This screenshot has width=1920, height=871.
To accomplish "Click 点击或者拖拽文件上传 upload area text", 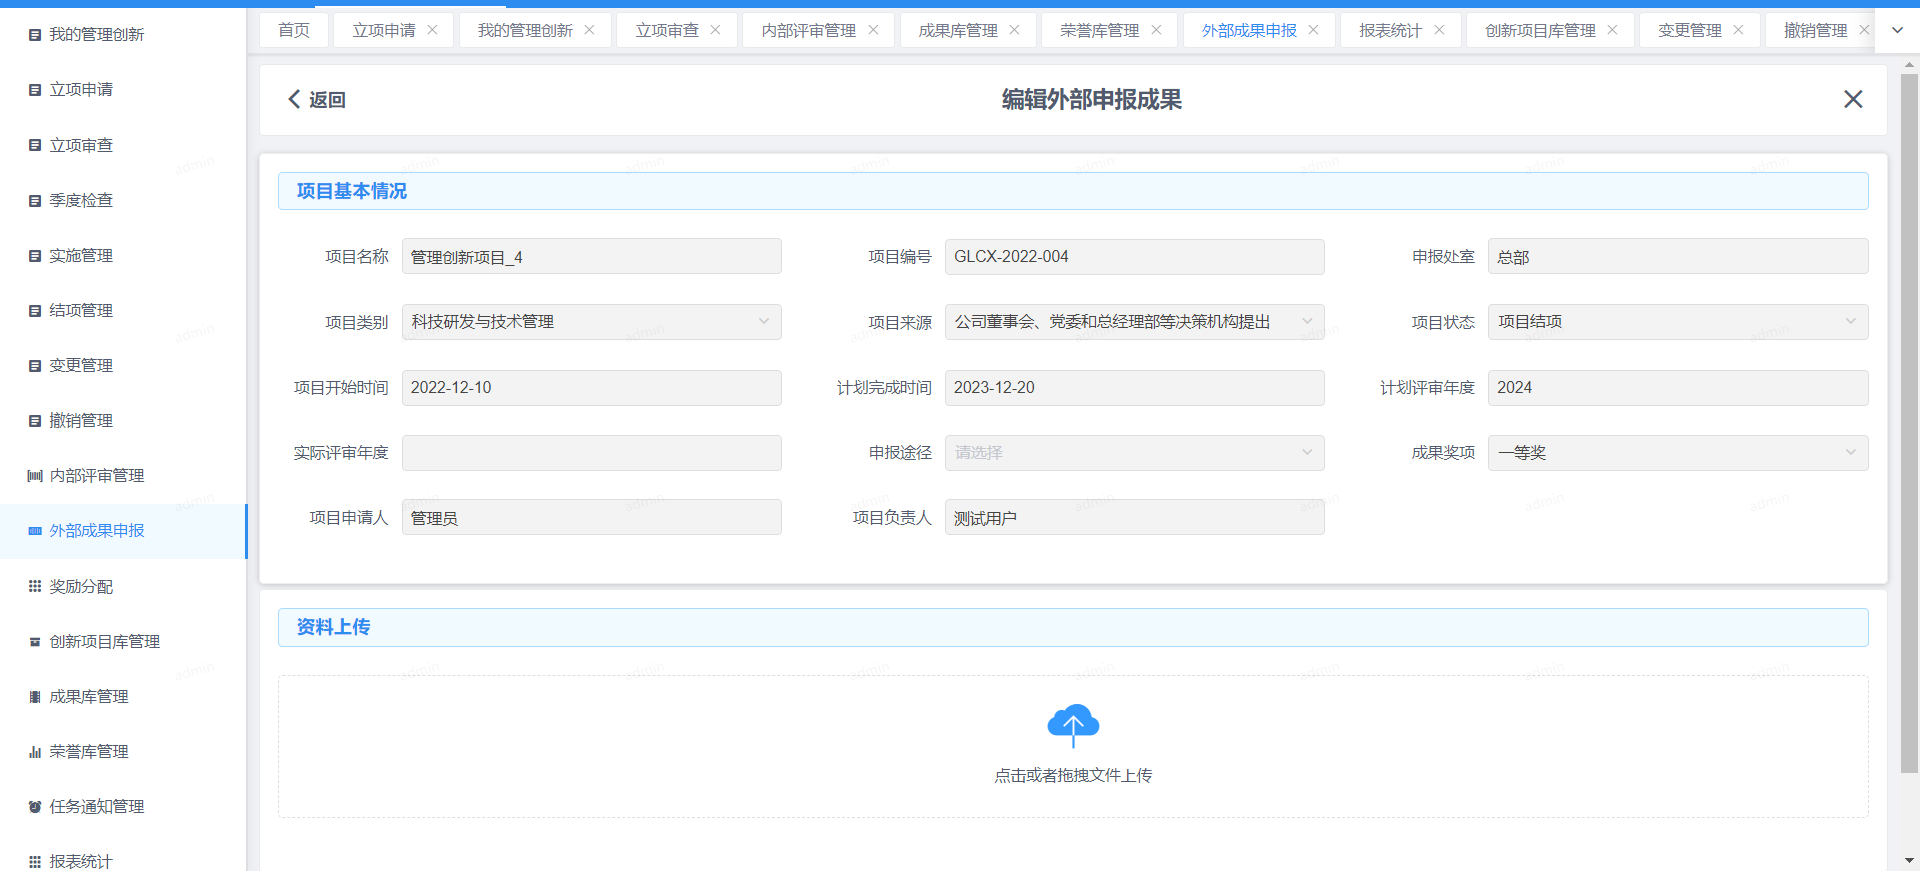I will point(1073,776).
